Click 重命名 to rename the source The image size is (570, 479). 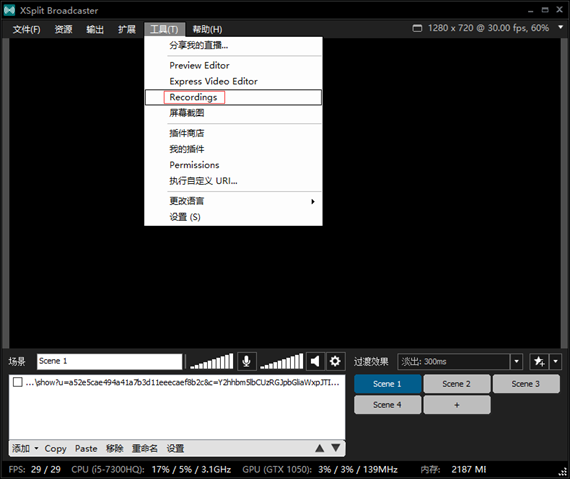point(145,448)
